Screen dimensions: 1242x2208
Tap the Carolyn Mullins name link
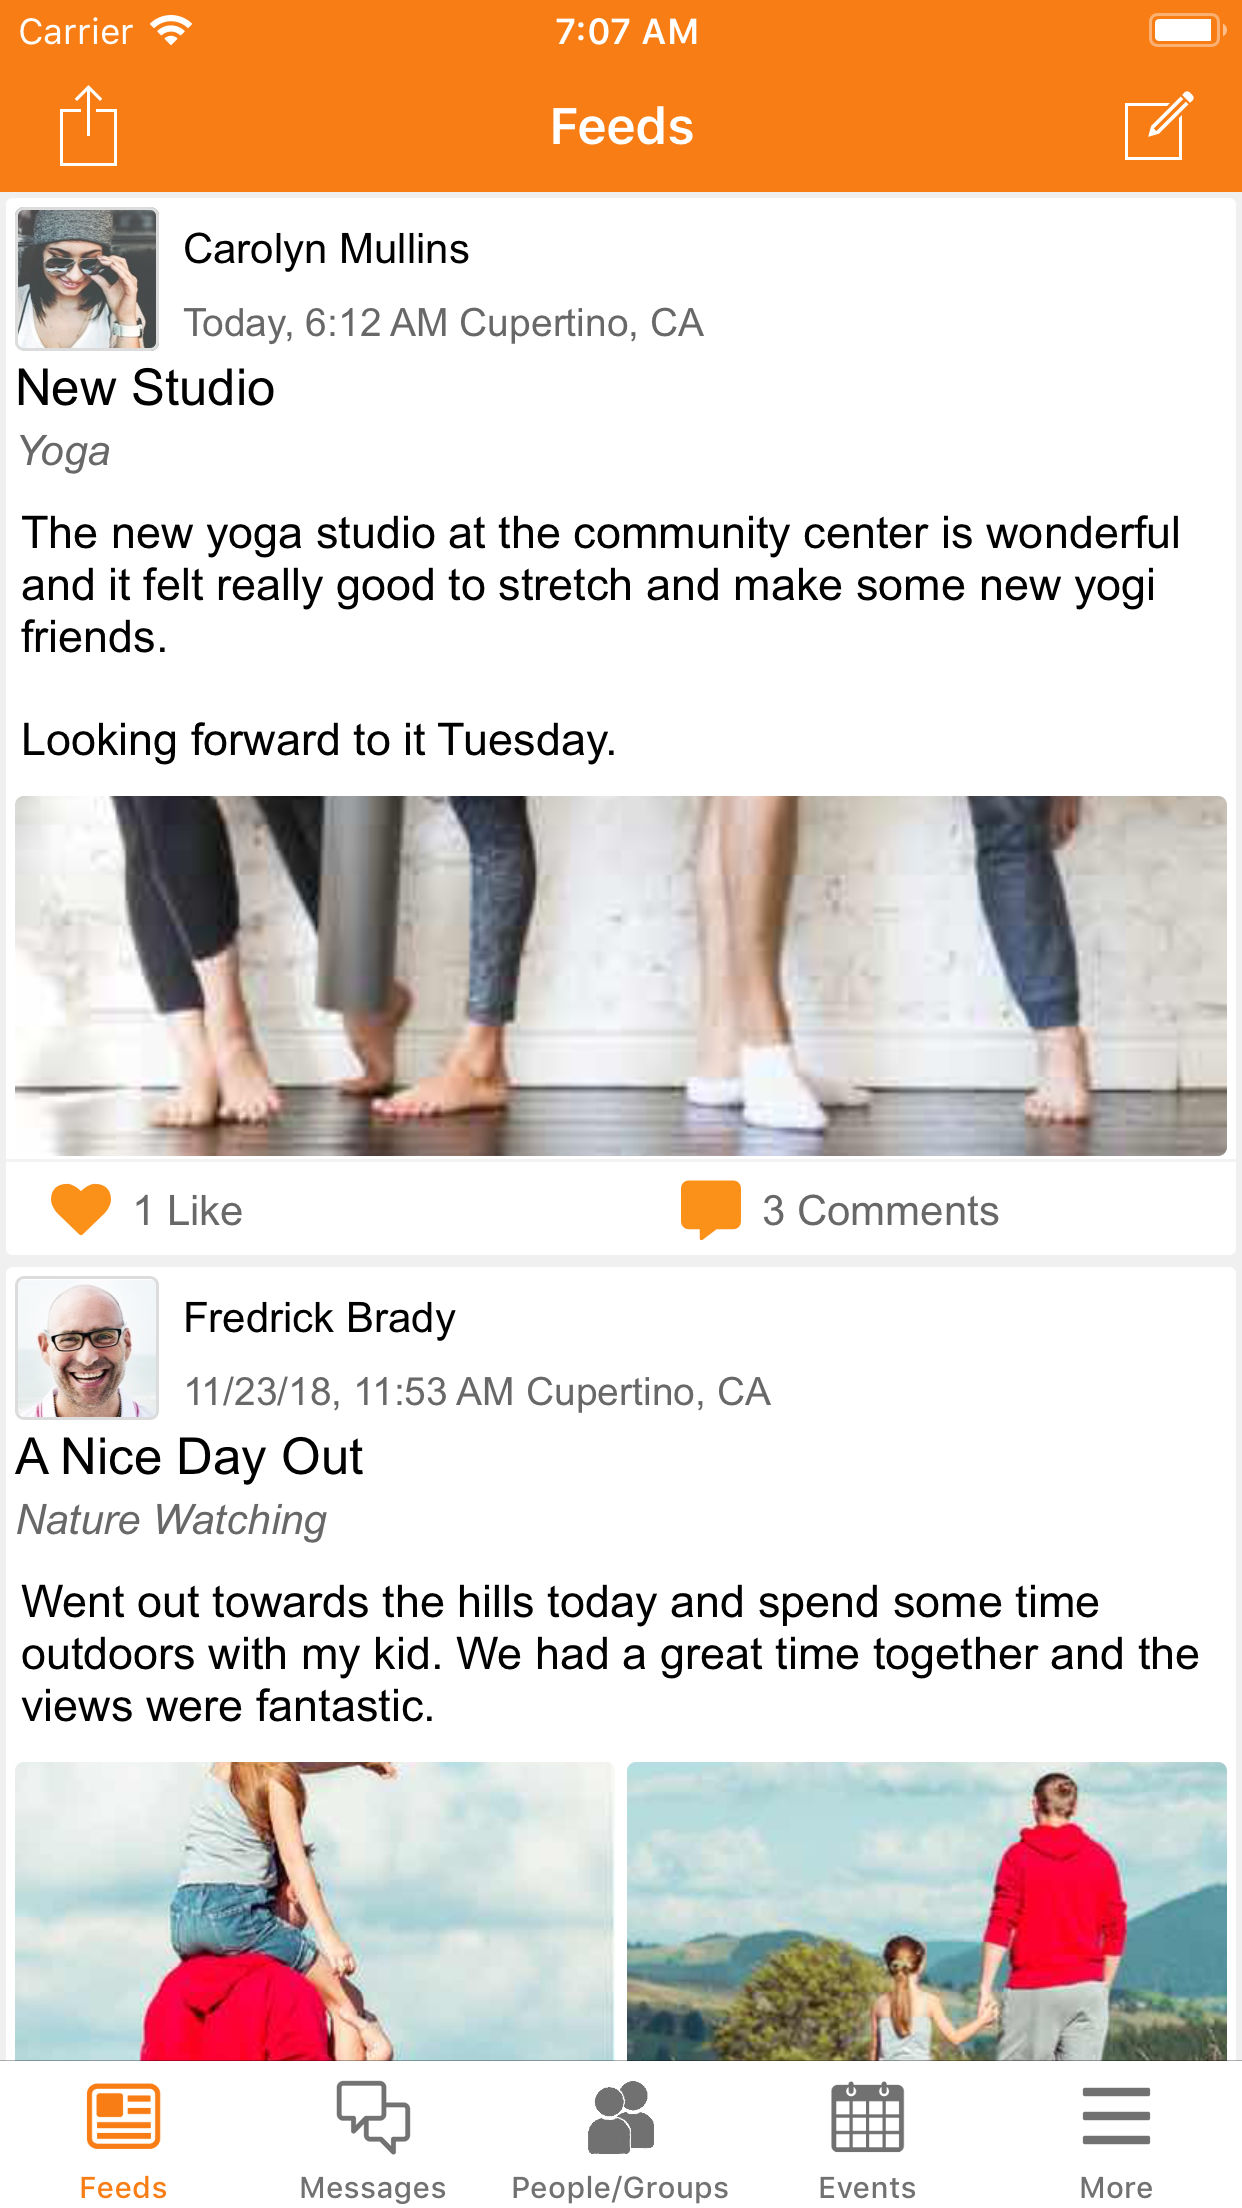pos(326,249)
